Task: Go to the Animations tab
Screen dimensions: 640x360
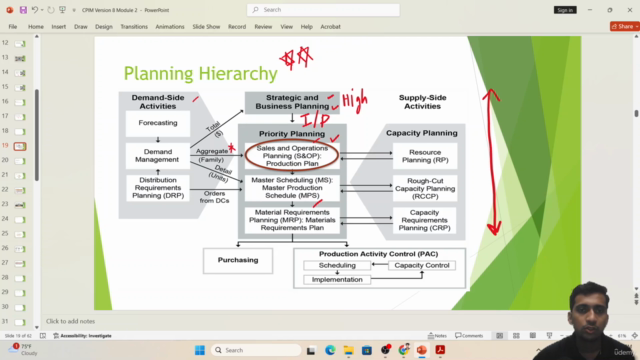Action: coord(170,27)
